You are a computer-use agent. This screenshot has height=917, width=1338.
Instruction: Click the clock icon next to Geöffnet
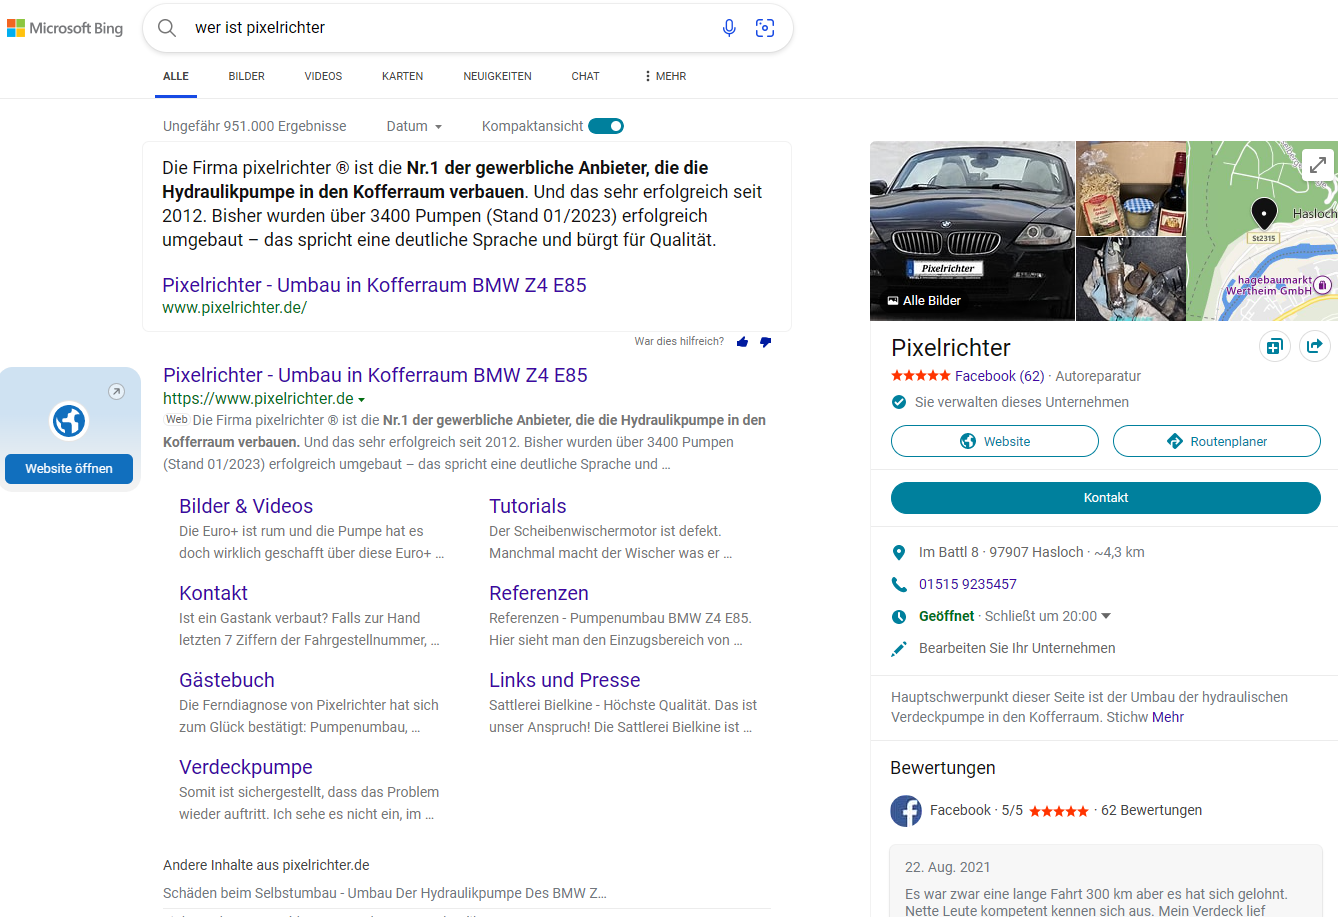(898, 617)
